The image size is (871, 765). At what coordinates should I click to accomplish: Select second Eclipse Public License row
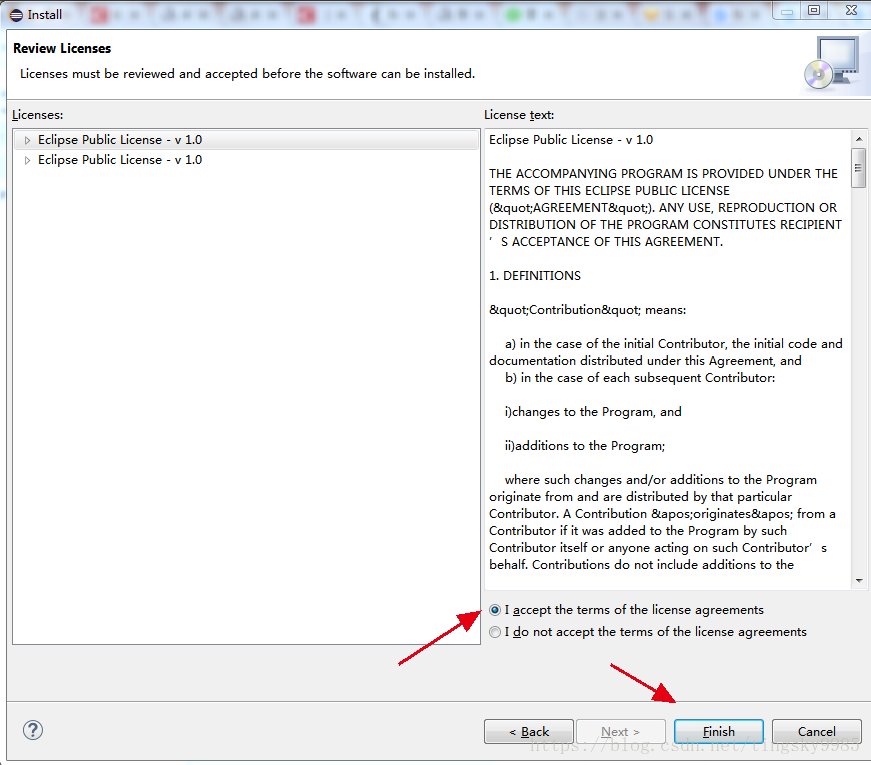click(246, 160)
